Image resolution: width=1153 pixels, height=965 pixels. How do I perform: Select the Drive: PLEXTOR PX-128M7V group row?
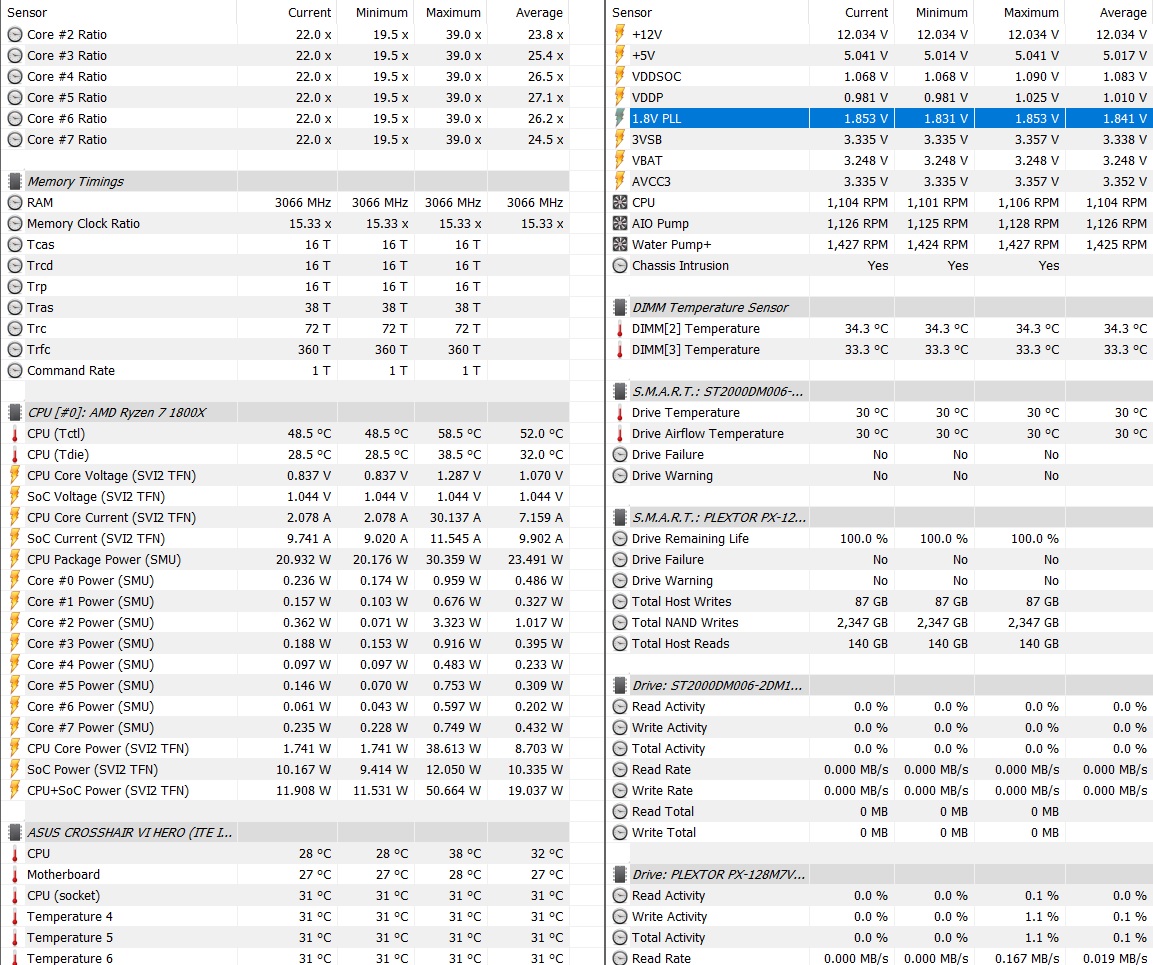click(880, 875)
